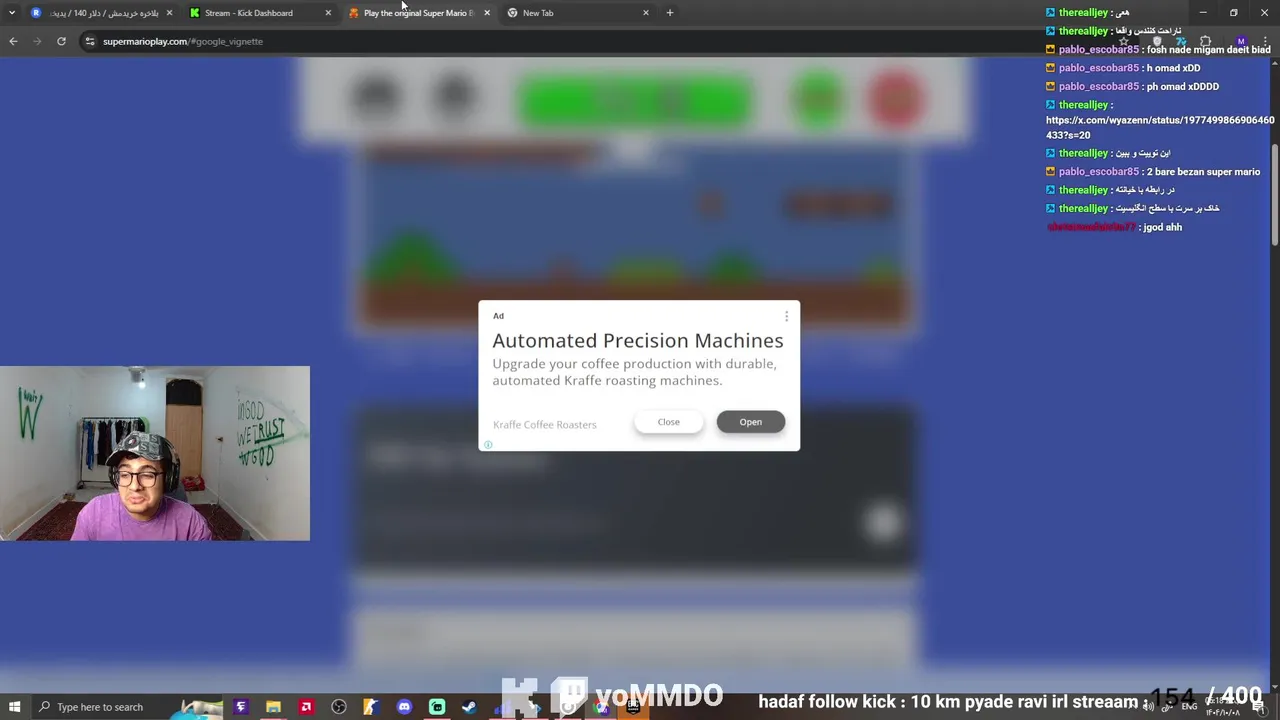Viewport: 1280px width, 720px height.
Task: Click the volume speaker icon in system tray
Action: (1148, 707)
